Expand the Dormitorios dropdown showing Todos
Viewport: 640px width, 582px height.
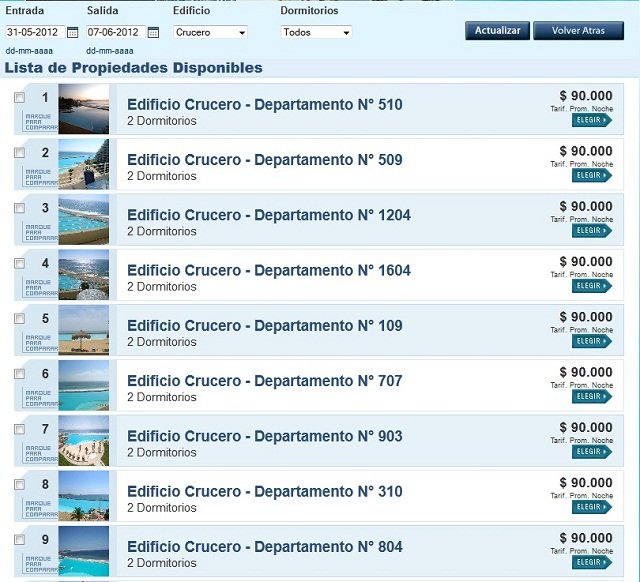[x=316, y=32]
